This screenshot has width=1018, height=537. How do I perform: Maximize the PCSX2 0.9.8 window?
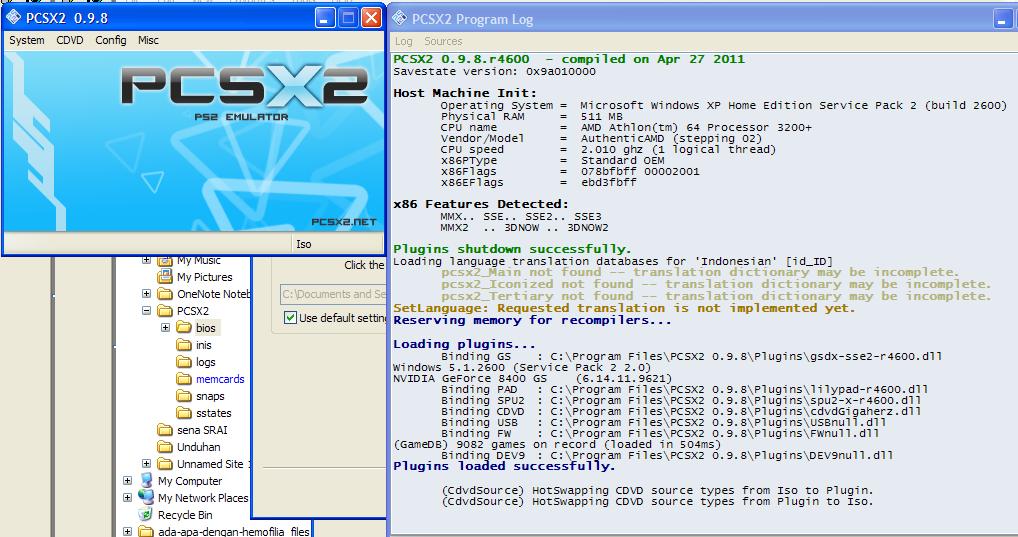click(349, 18)
